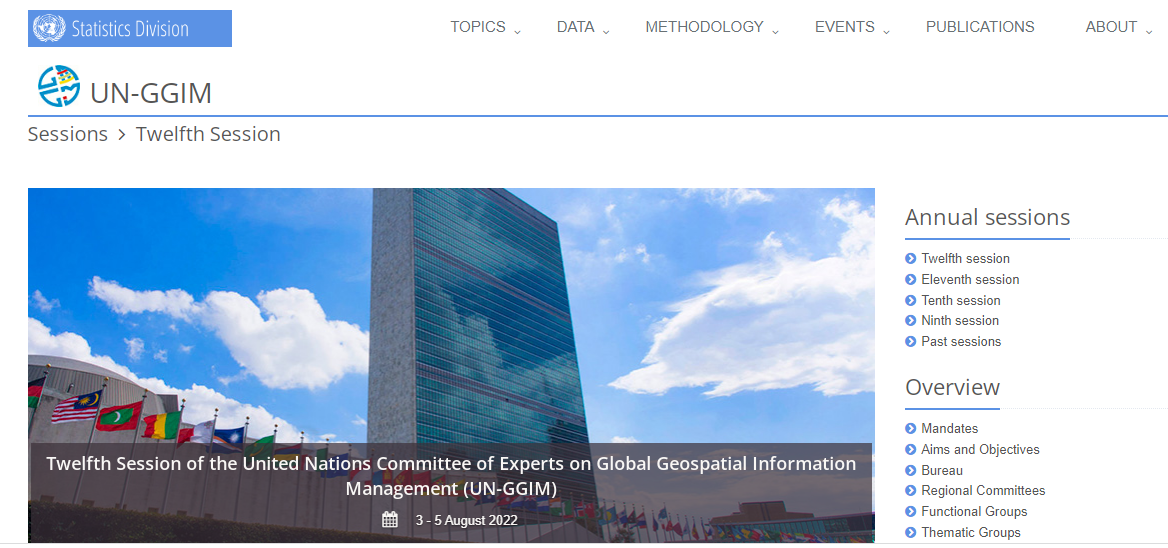
Task: Navigate to Sessions in the breadcrumb
Action: [x=68, y=134]
